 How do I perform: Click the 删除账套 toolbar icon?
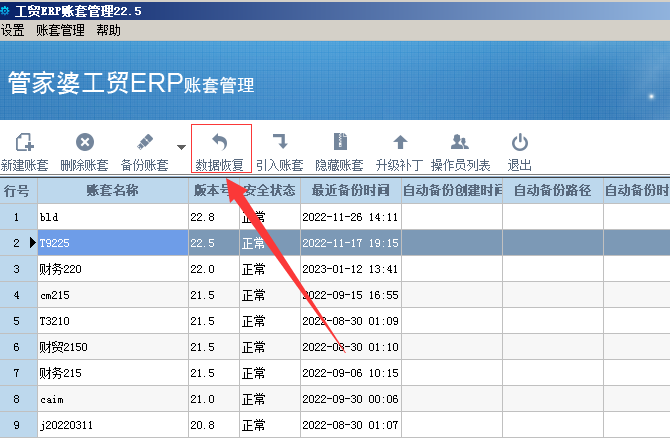(85, 142)
